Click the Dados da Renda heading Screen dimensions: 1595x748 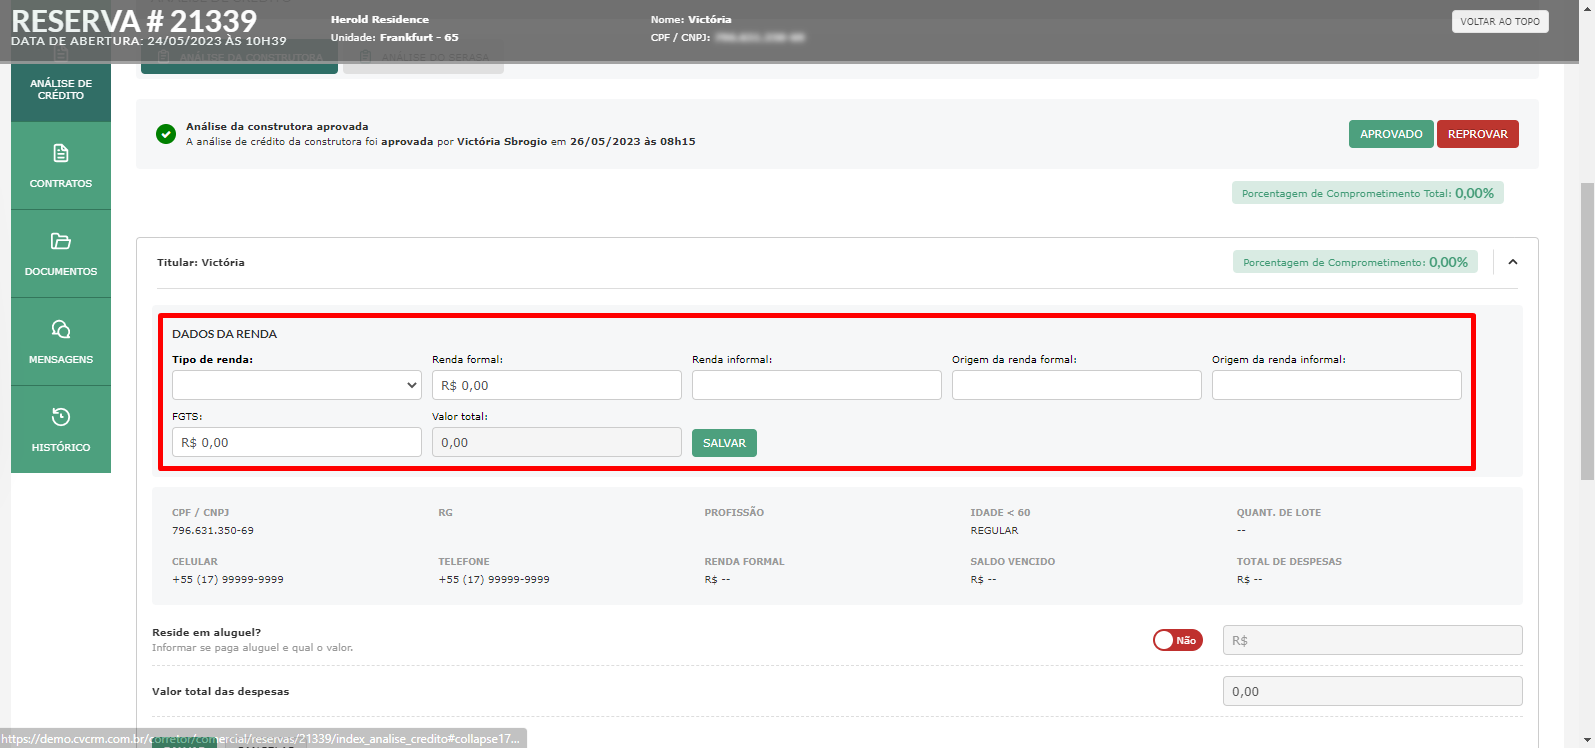tap(224, 334)
